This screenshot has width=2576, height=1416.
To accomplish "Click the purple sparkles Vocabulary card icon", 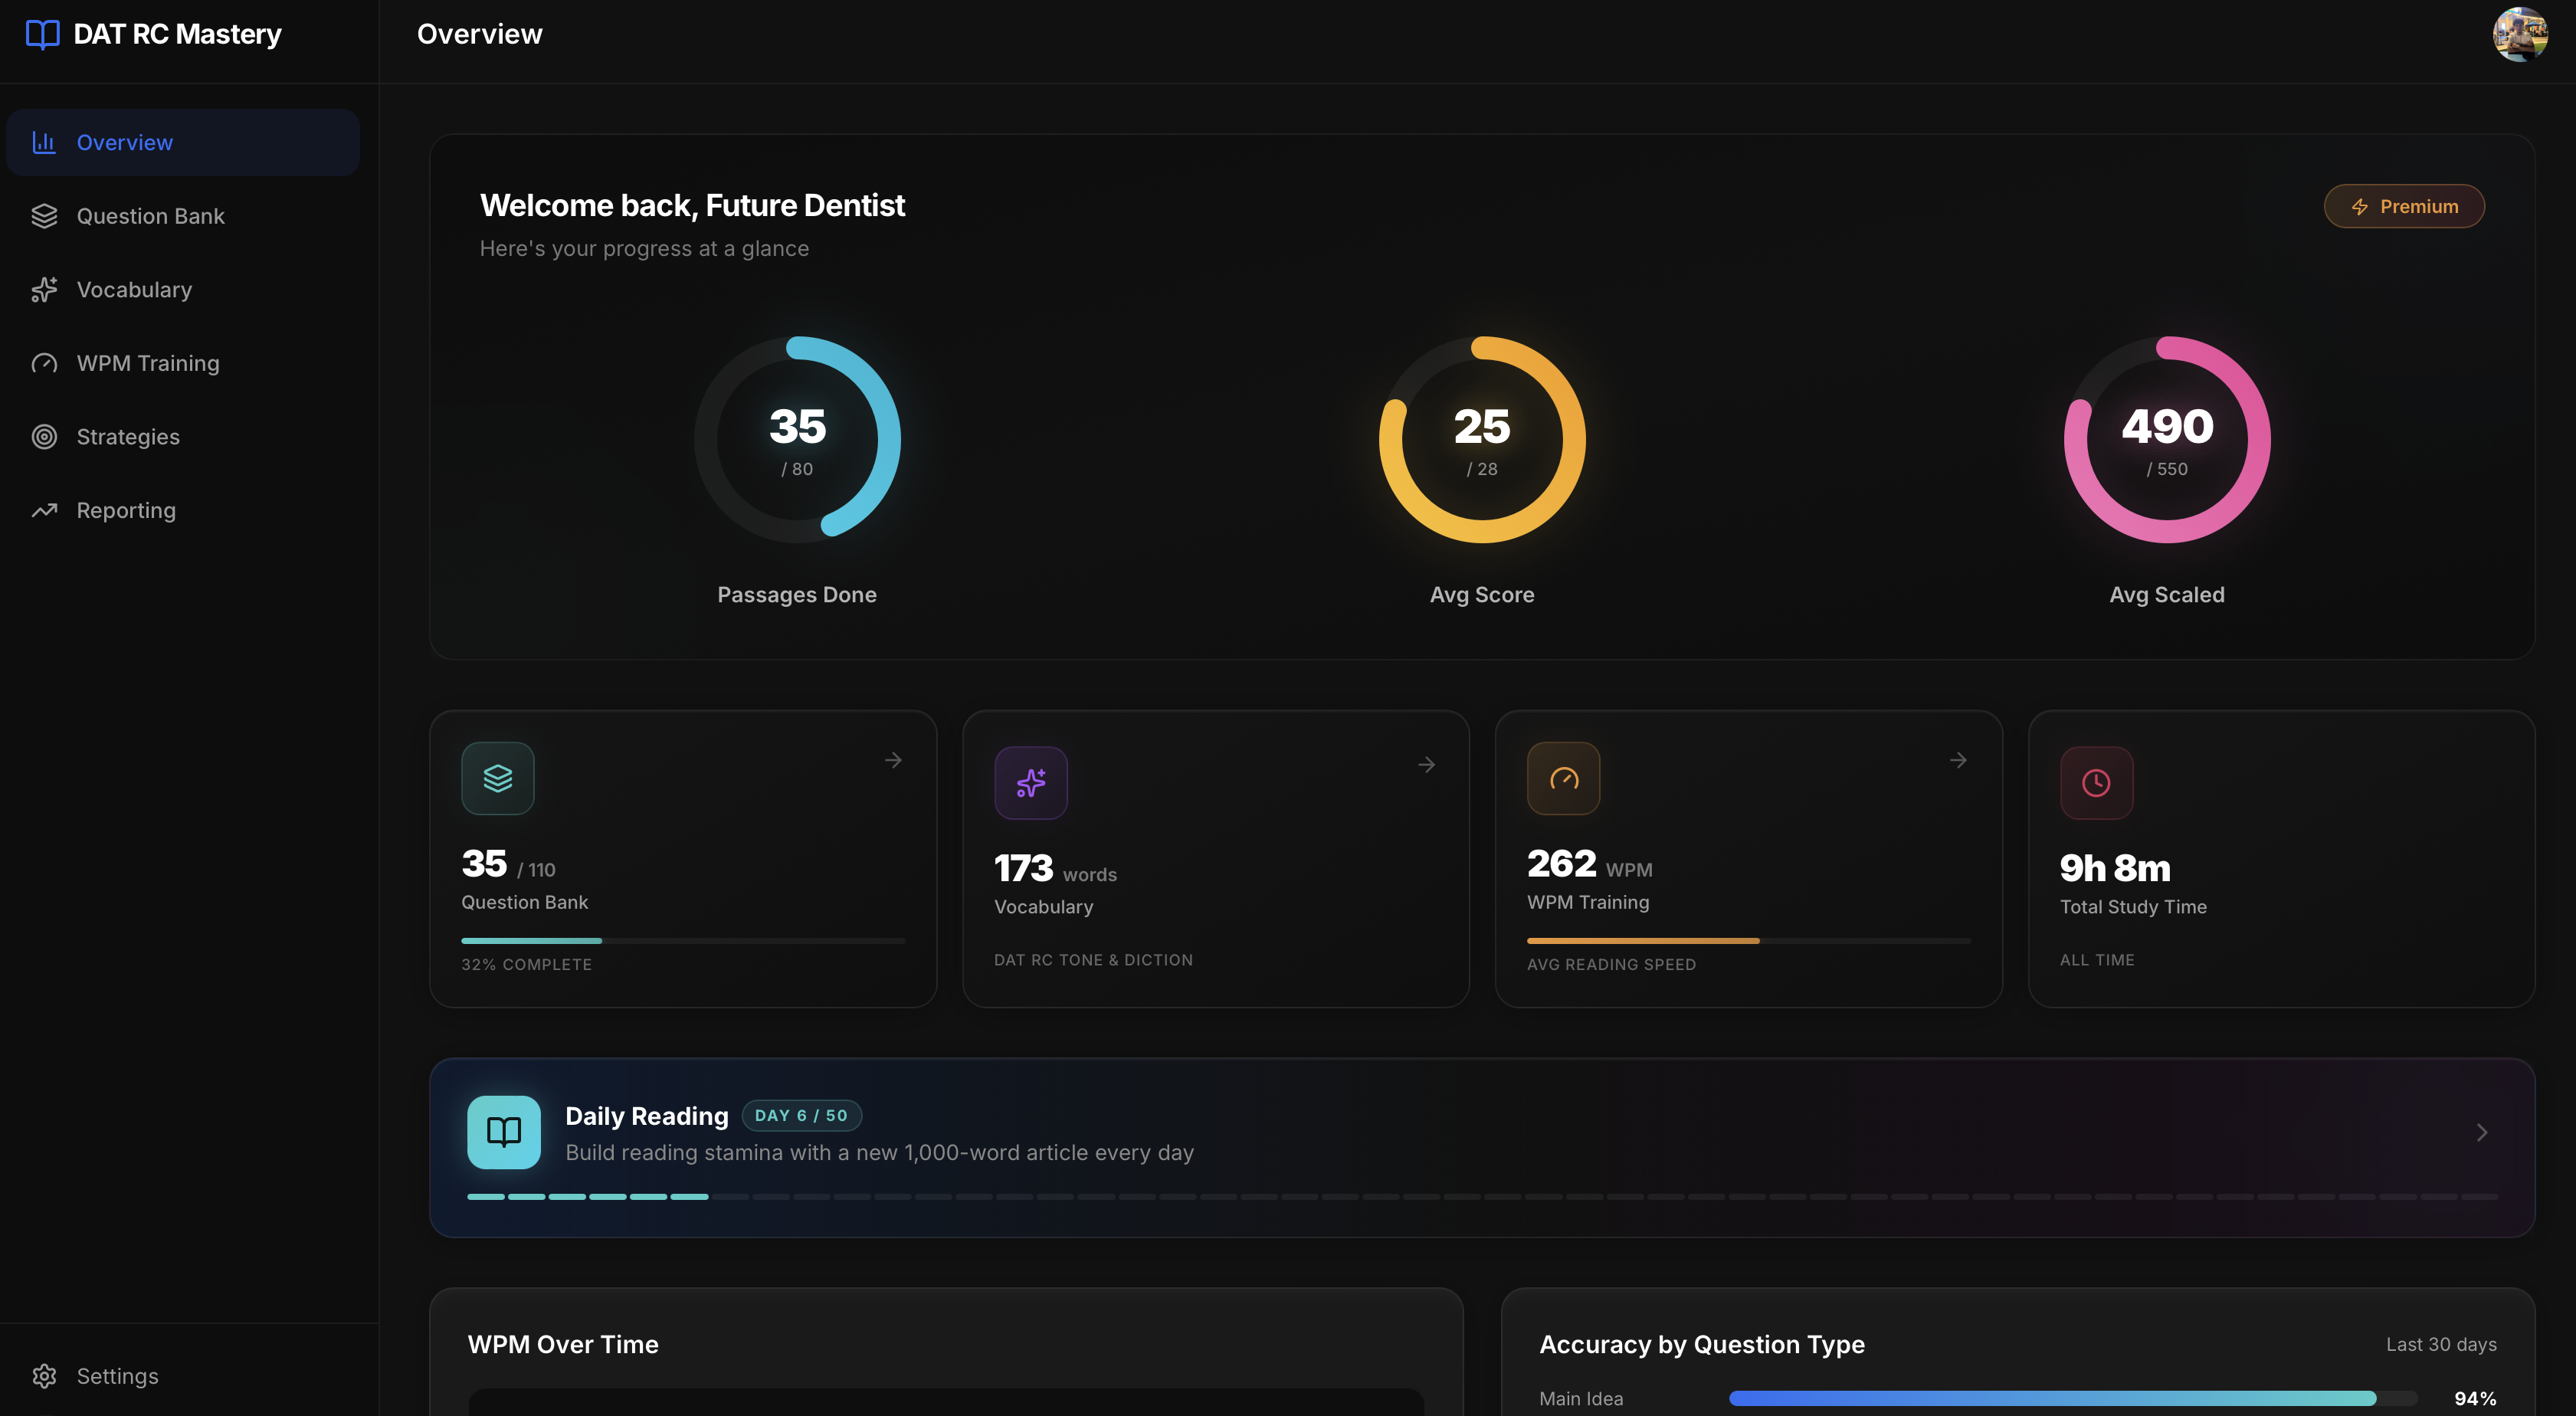I will (x=1030, y=783).
